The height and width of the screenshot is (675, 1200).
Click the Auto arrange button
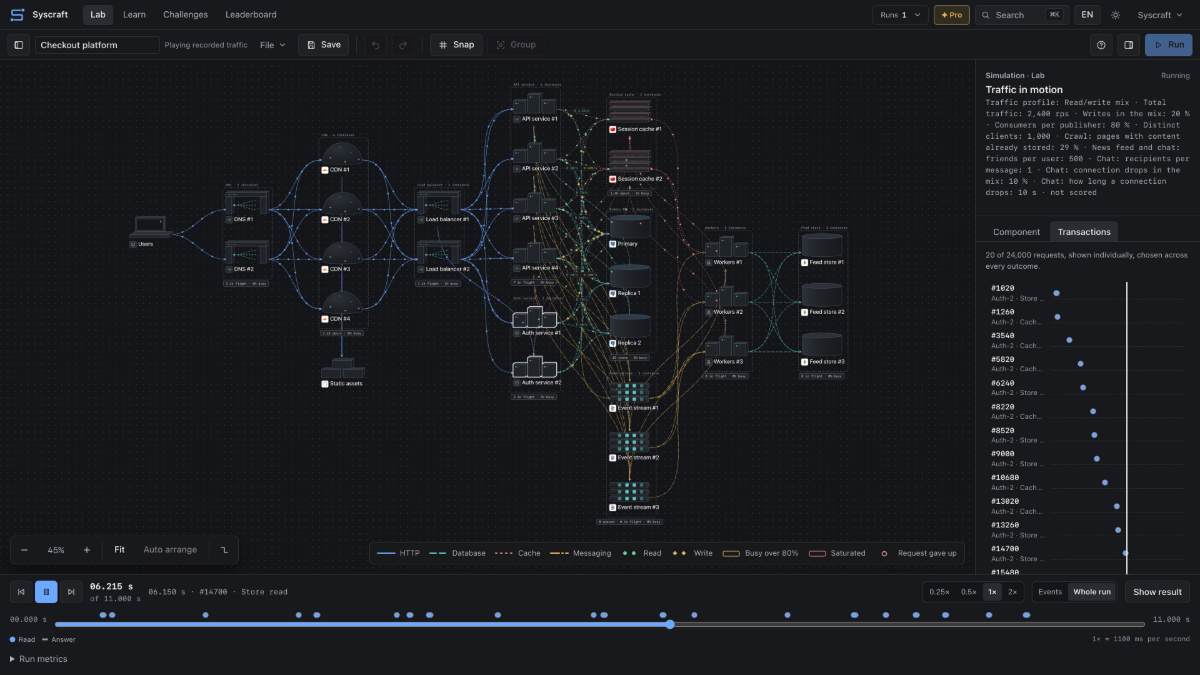point(170,550)
